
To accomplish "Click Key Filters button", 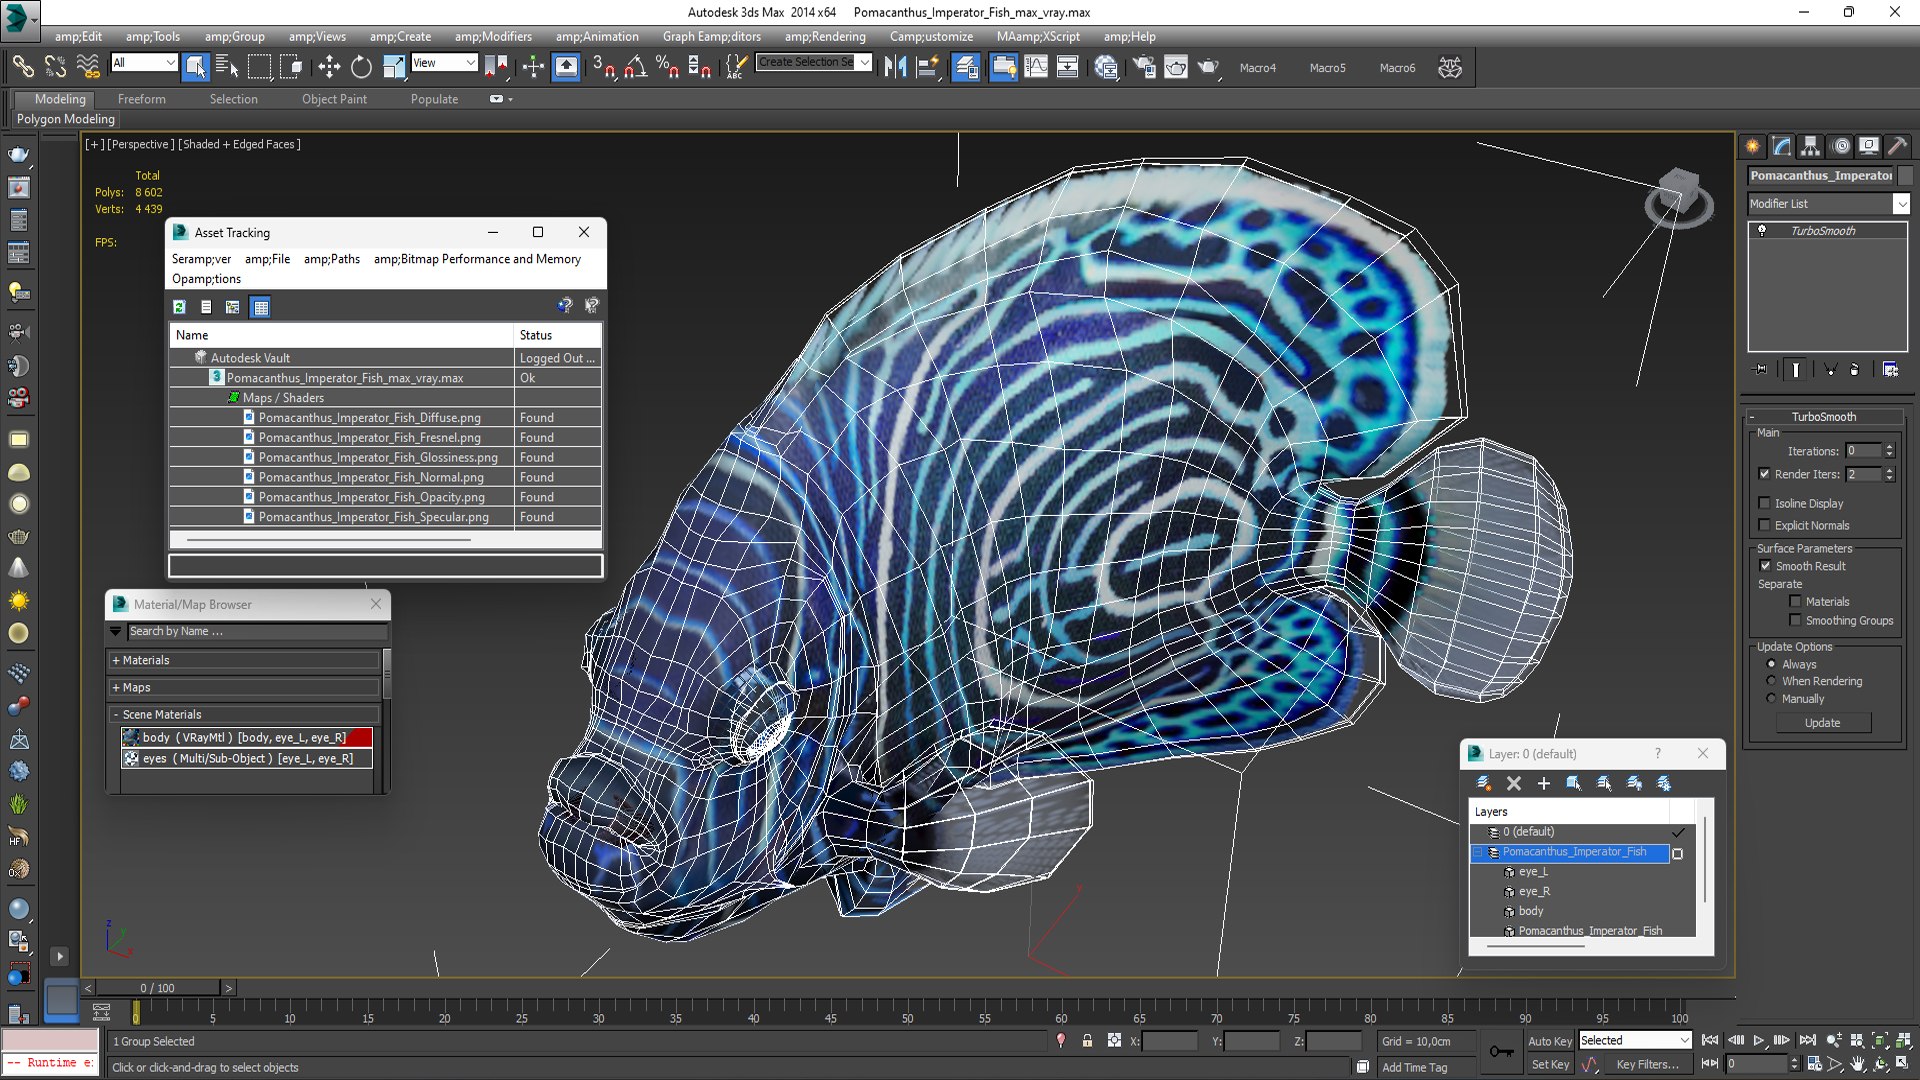I will tap(1647, 1065).
